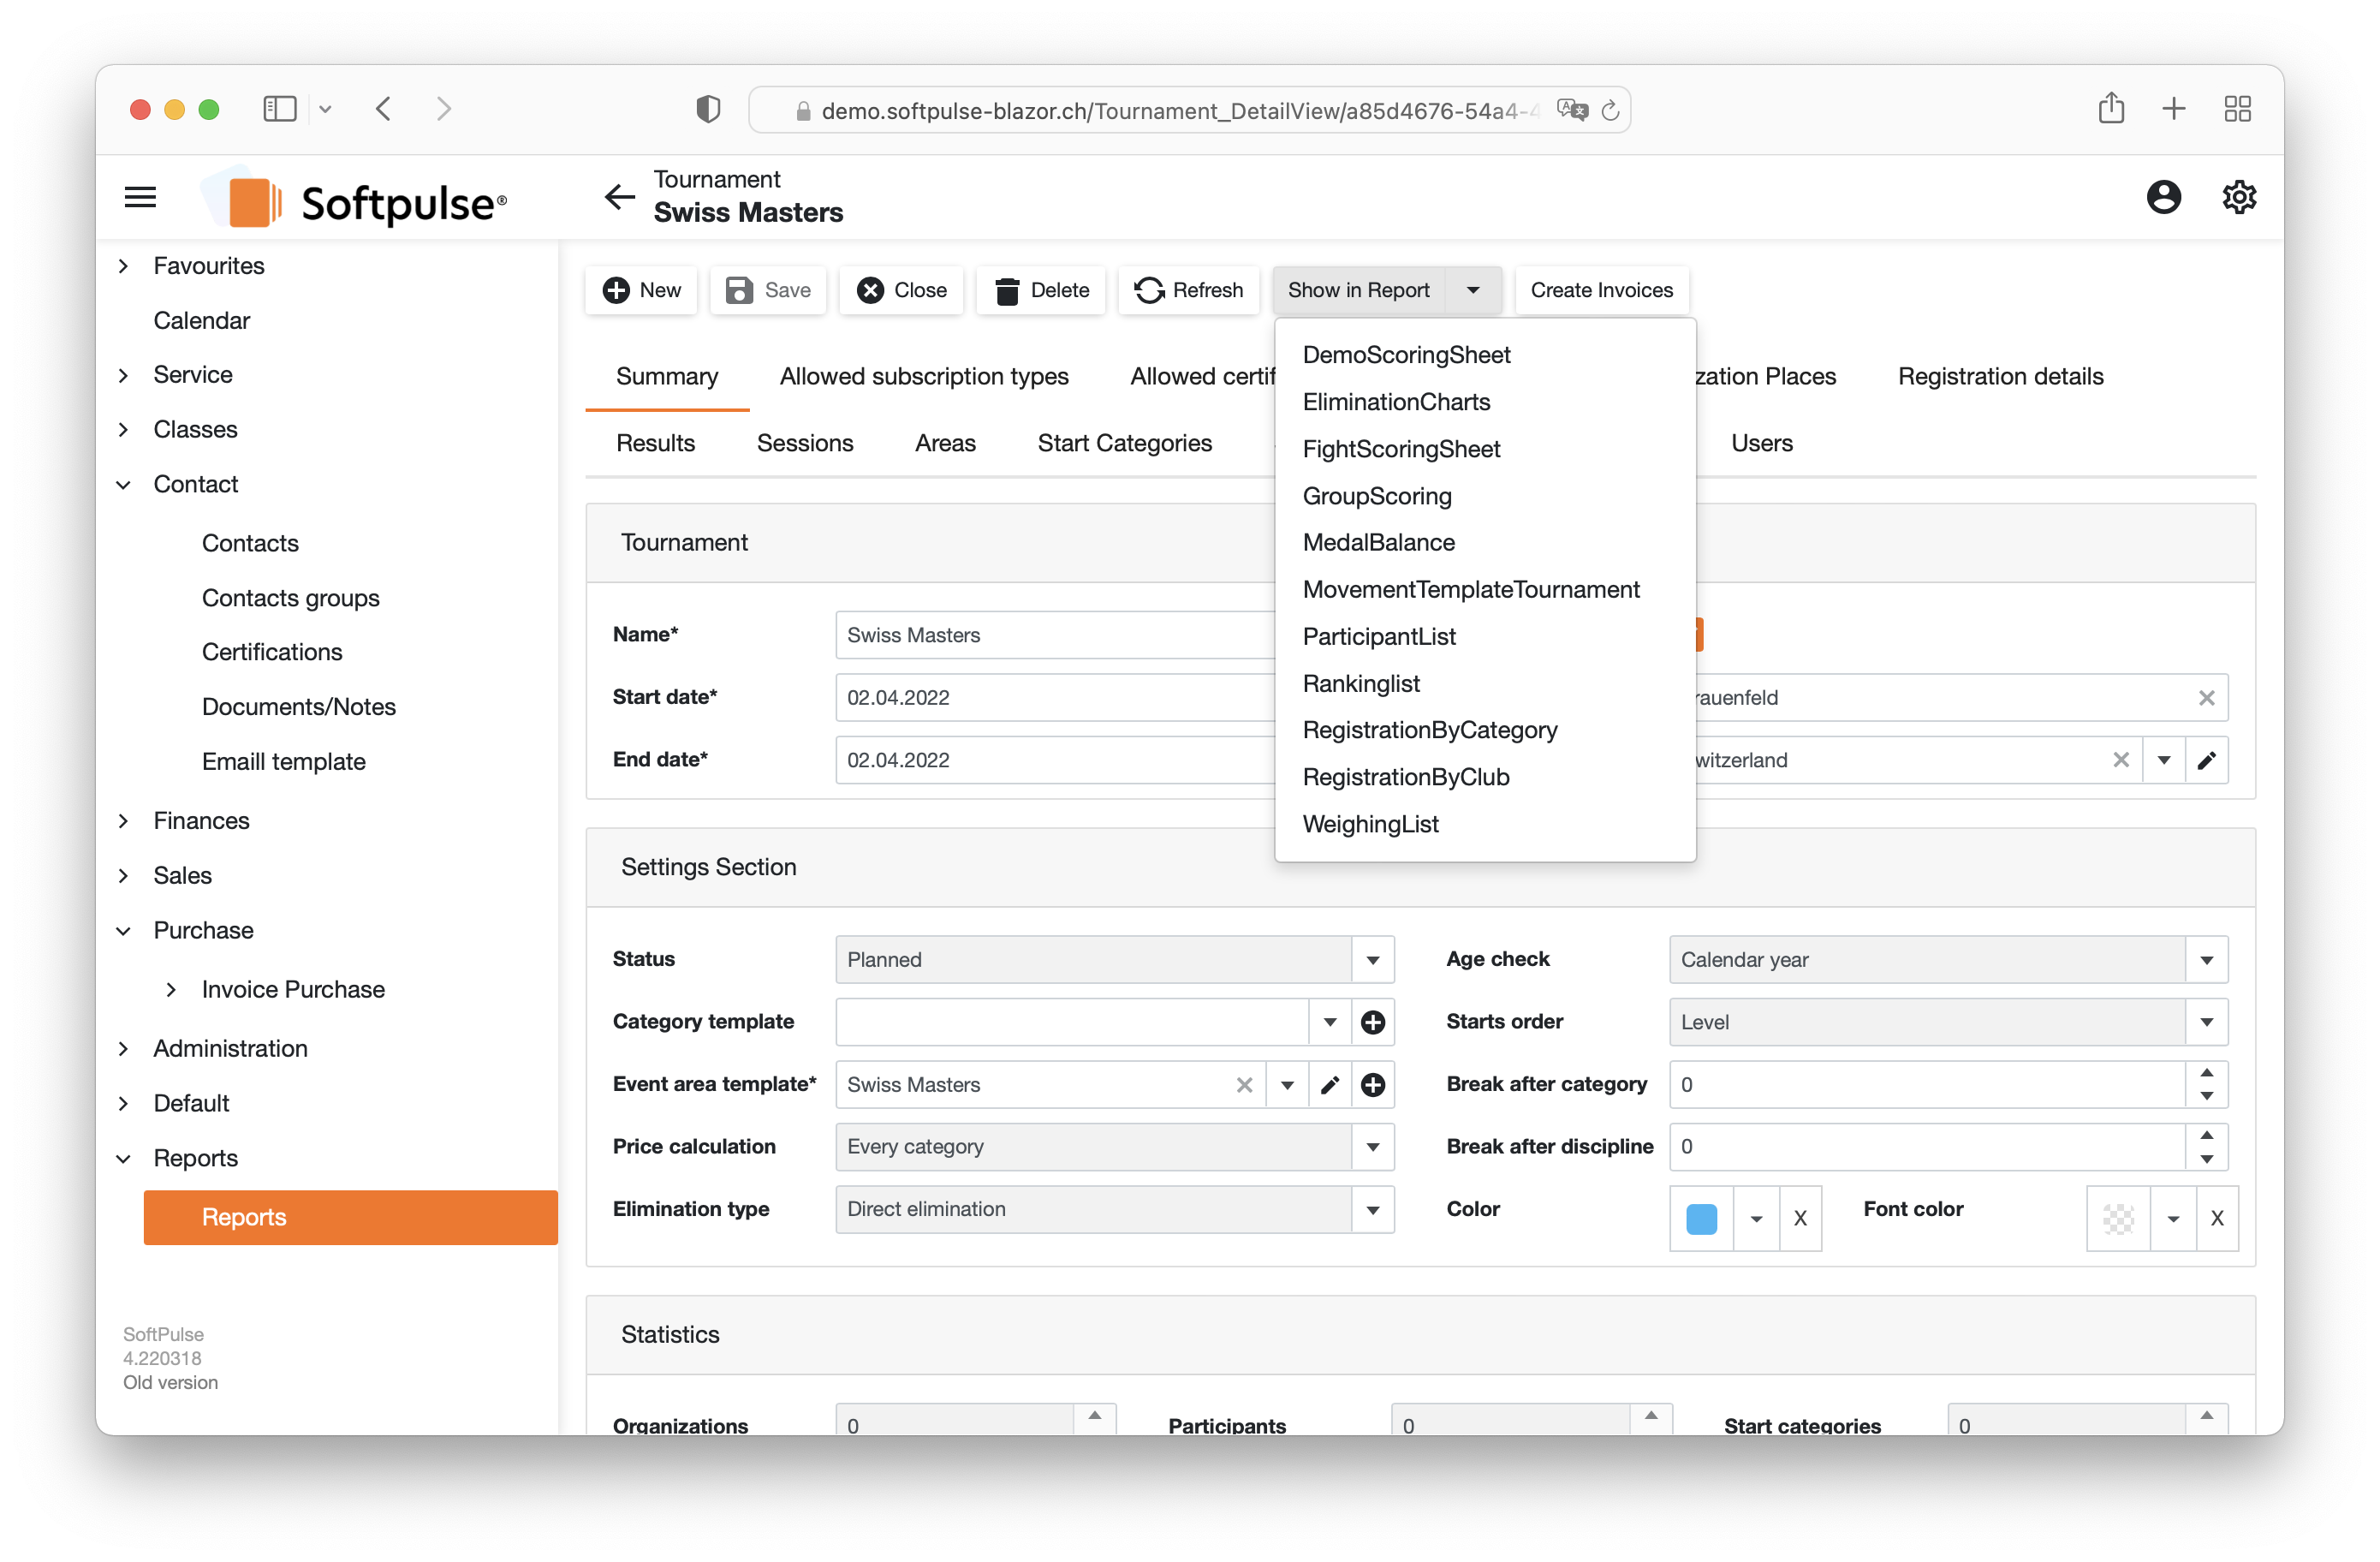This screenshot has height=1562, width=2380.
Task: Clear the Event area template value
Action: [x=1244, y=1084]
